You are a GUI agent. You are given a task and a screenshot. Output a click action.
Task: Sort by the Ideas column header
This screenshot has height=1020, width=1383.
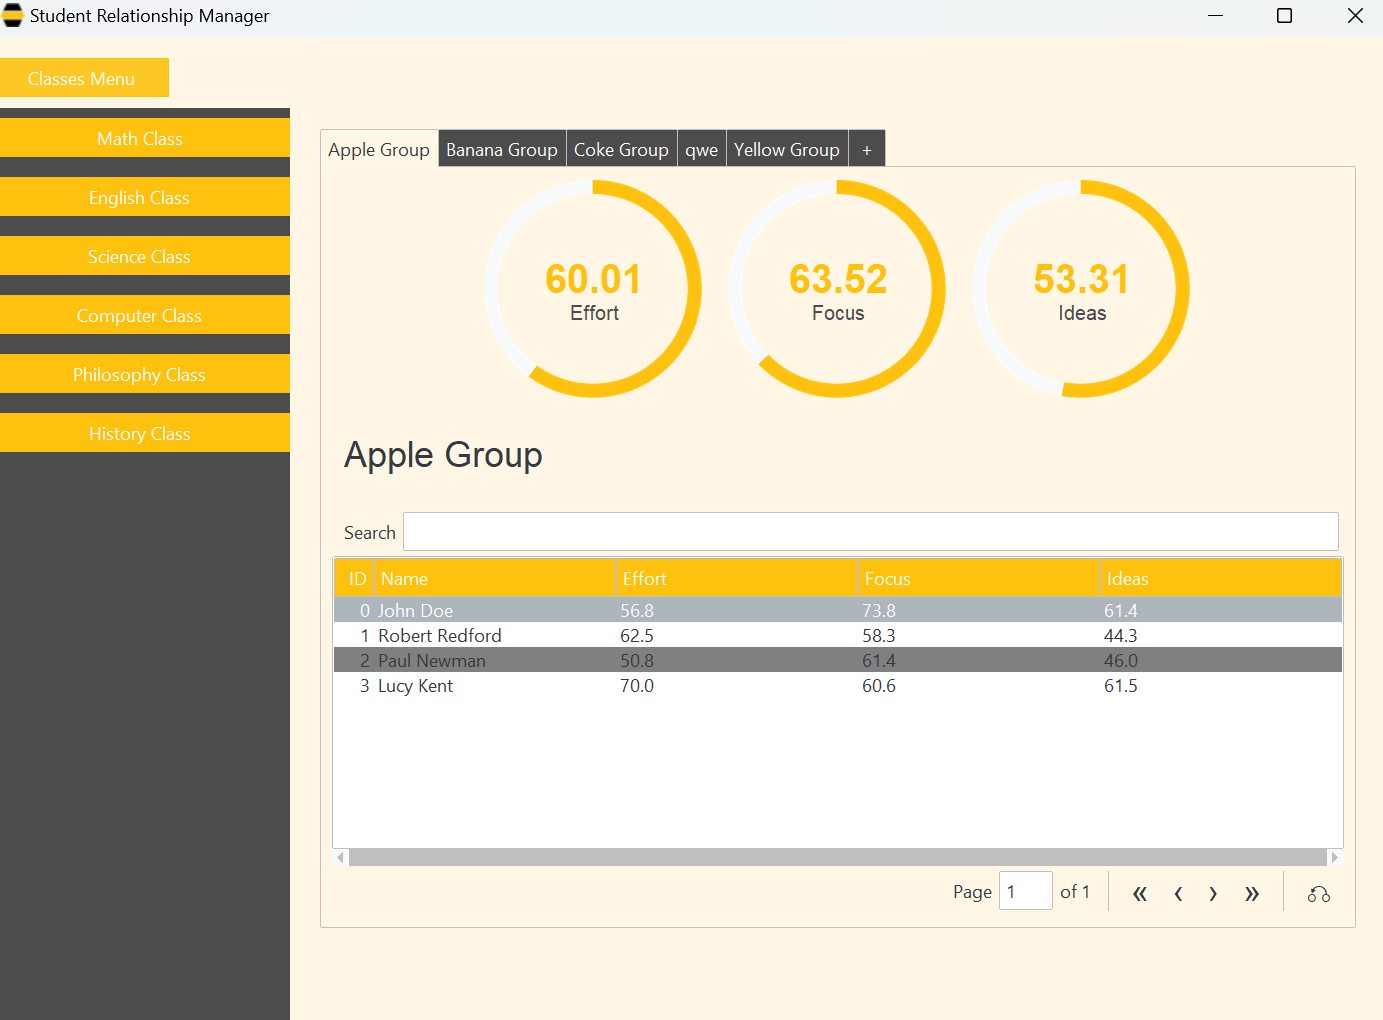[1221, 578]
